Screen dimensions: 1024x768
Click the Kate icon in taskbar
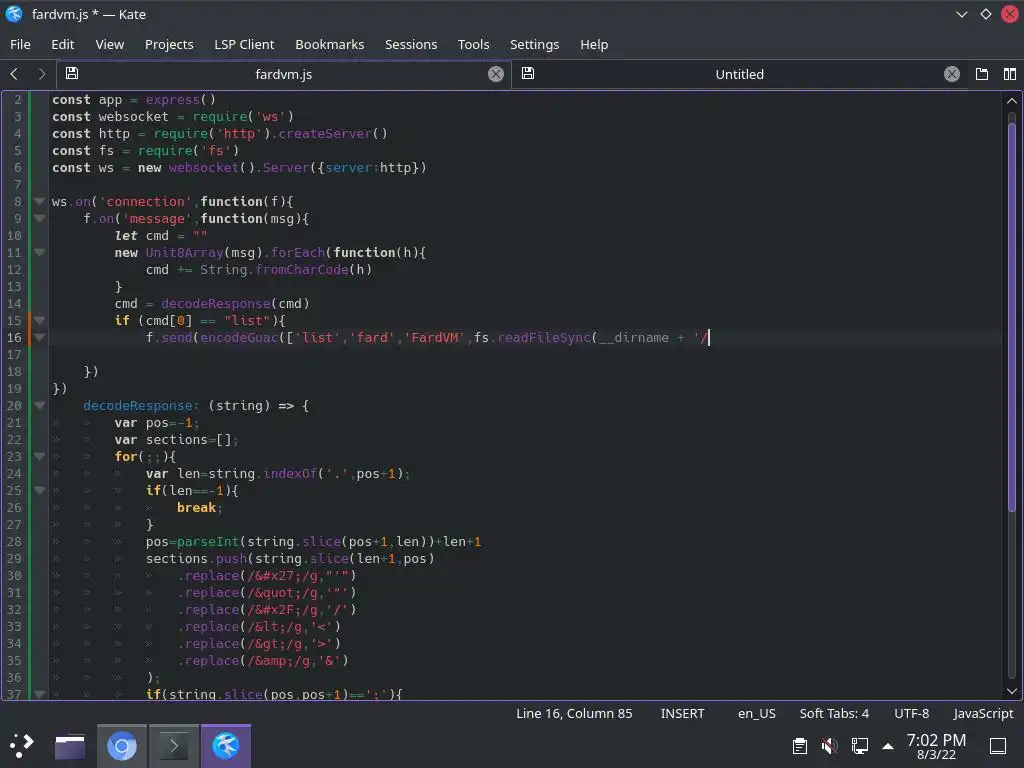(226, 746)
